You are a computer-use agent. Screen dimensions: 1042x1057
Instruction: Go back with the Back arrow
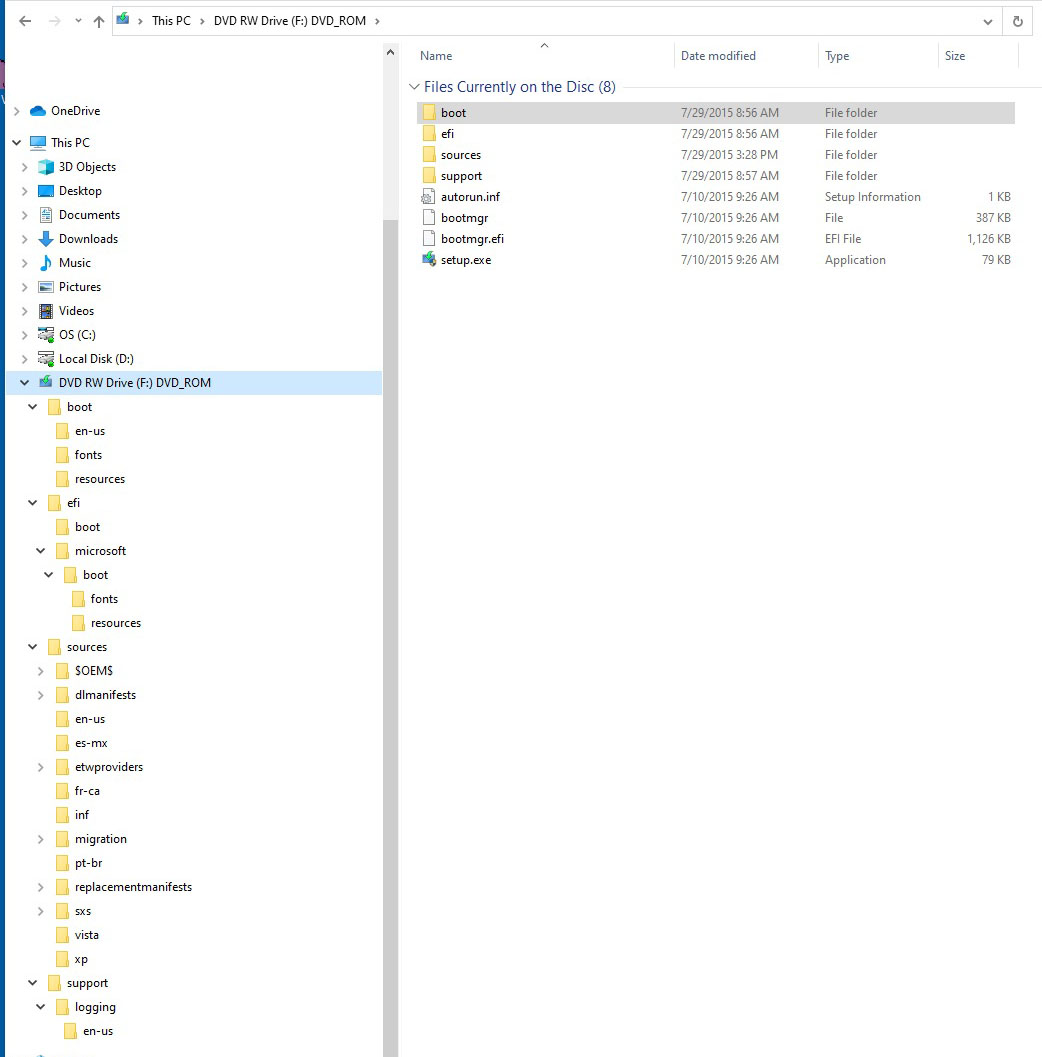[25, 21]
